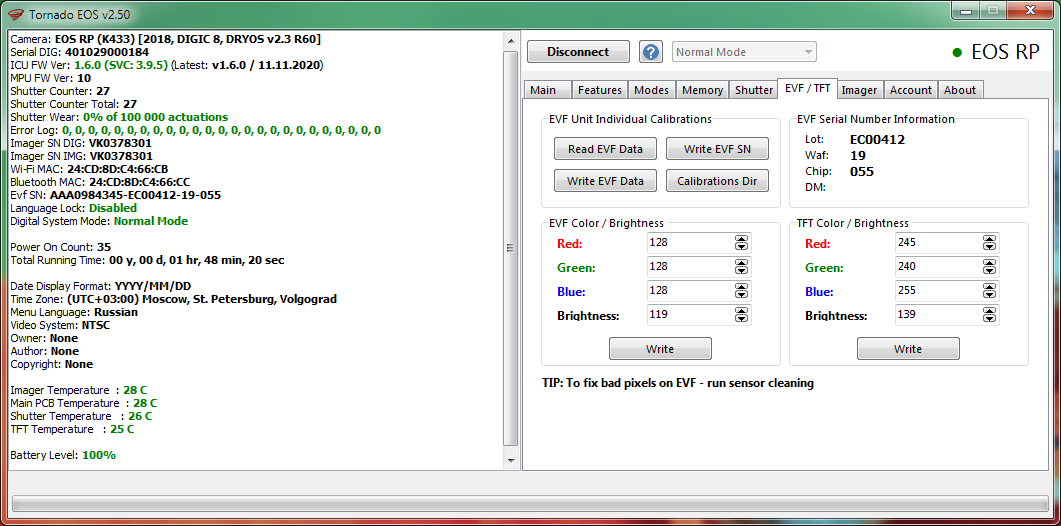
Task: Click the Bluetooth MAC address 24:CD:8D:C4:66:CC
Action: (x=140, y=182)
